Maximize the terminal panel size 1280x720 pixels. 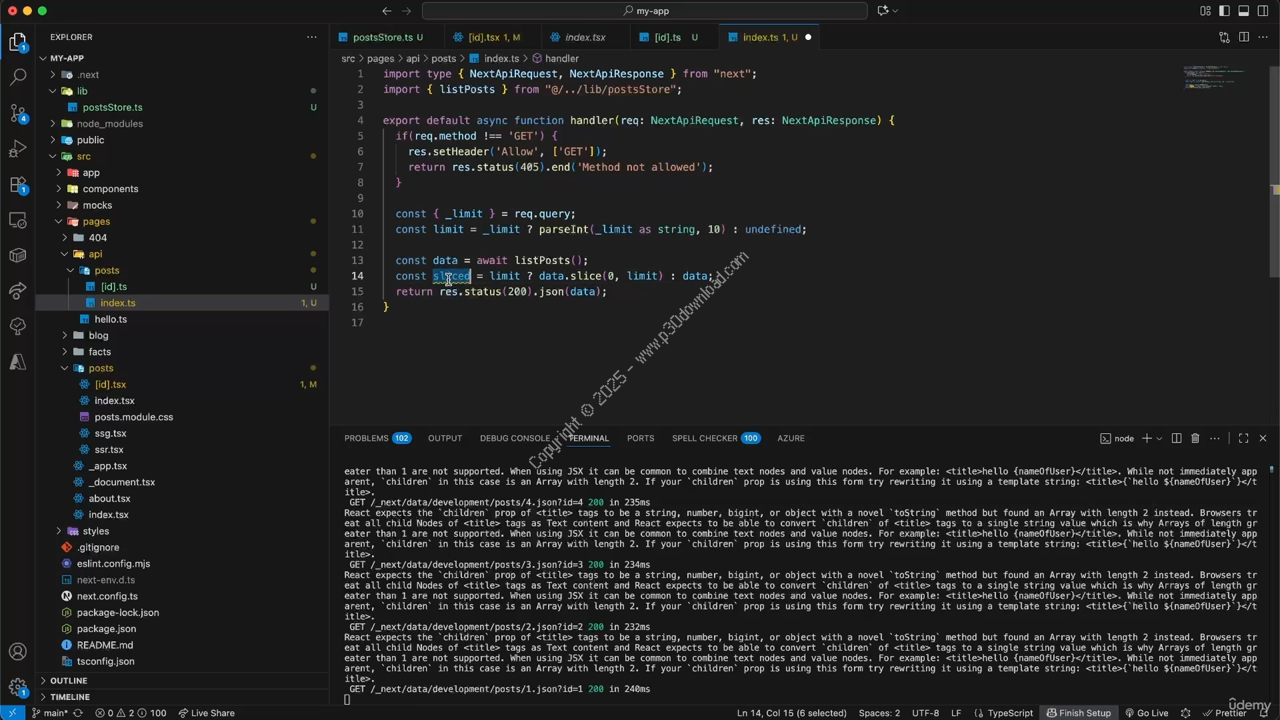click(x=1243, y=438)
